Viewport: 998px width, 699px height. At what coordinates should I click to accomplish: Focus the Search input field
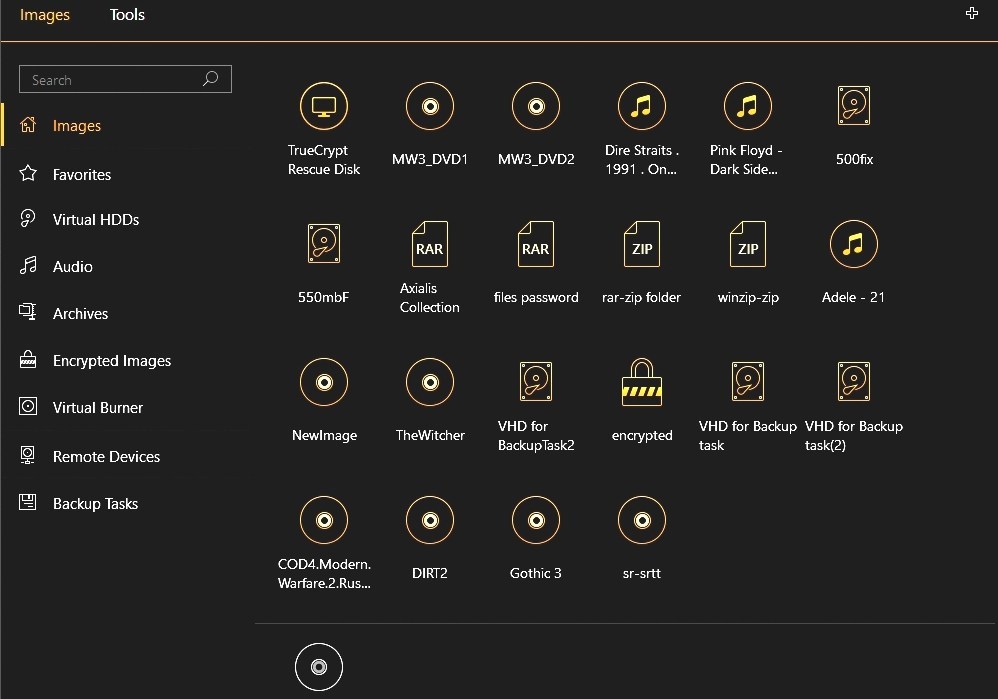pyautogui.click(x=125, y=79)
